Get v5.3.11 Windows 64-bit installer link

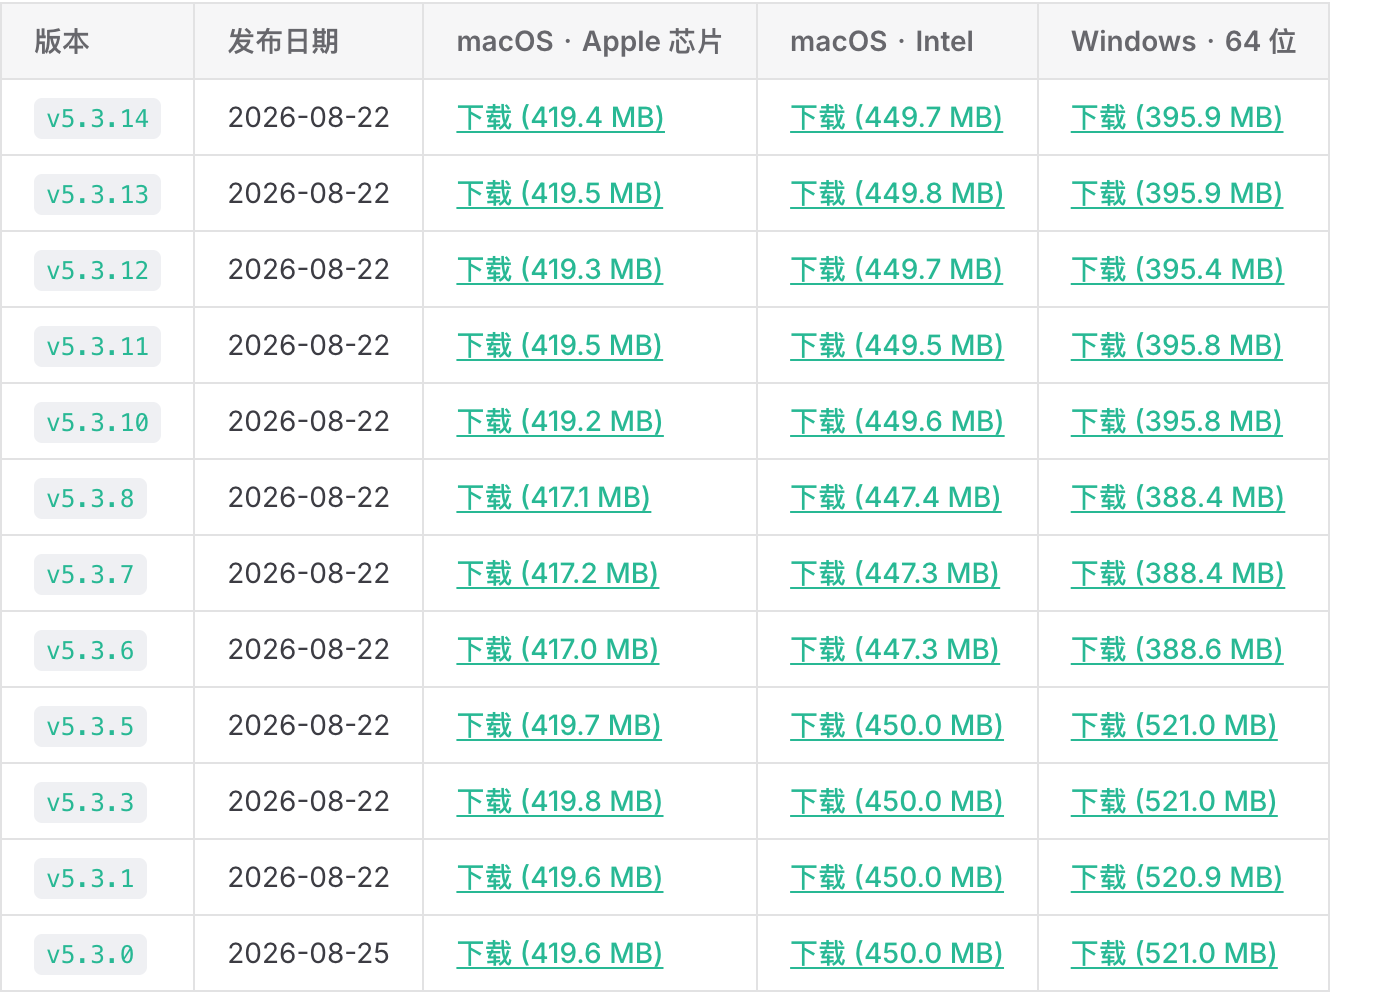click(x=1177, y=346)
